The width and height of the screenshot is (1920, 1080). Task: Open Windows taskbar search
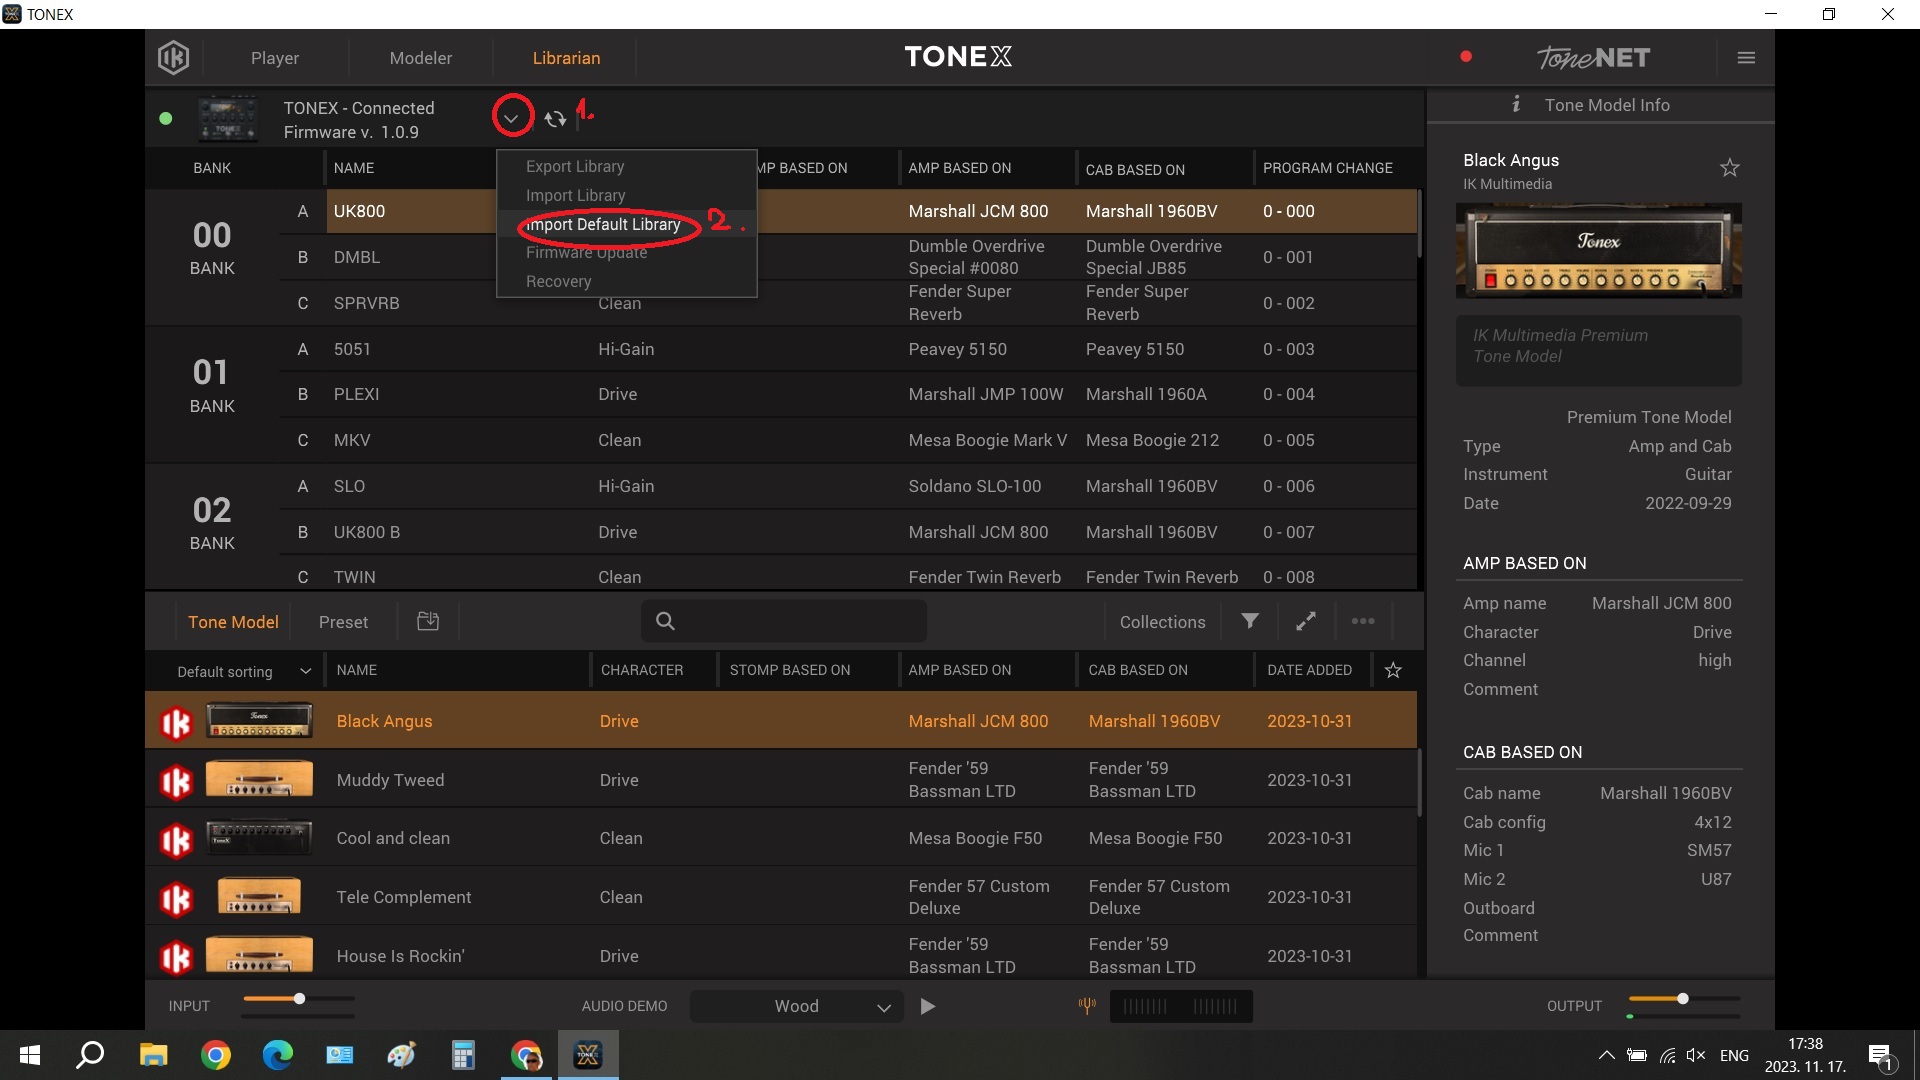[x=91, y=1055]
